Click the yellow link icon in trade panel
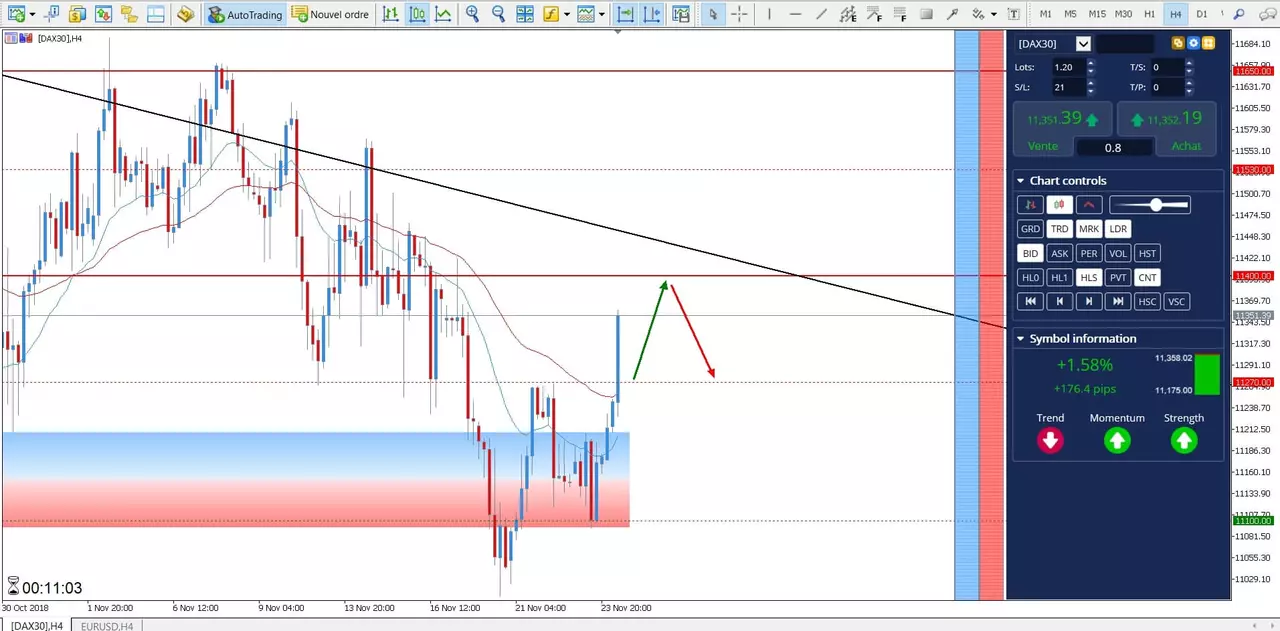 coord(1177,43)
